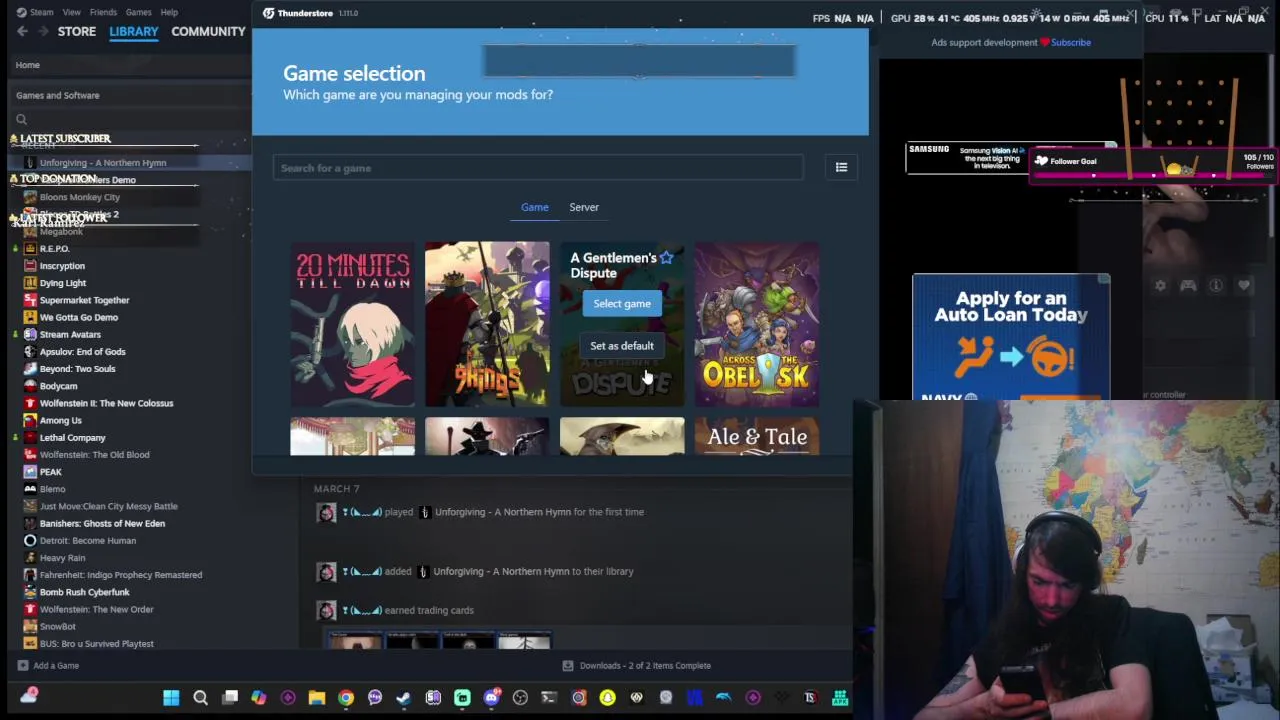Click the R.E.P.O. game icon in library

[x=30, y=249]
